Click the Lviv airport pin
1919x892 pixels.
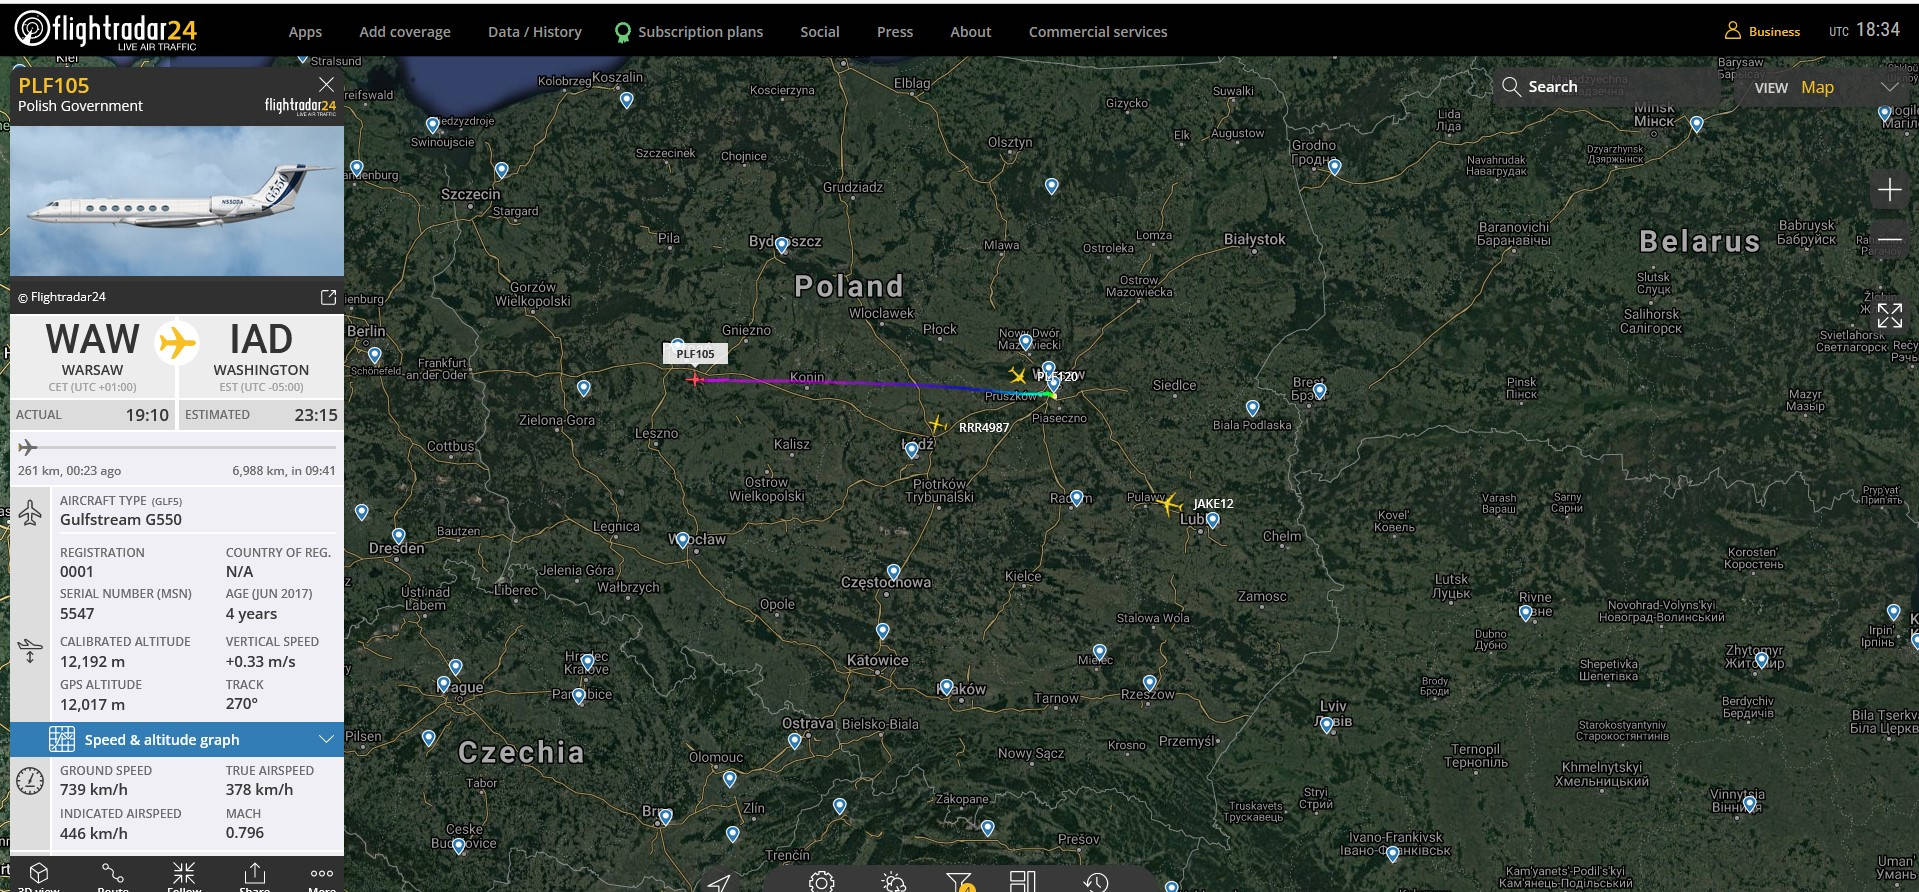click(x=1327, y=726)
